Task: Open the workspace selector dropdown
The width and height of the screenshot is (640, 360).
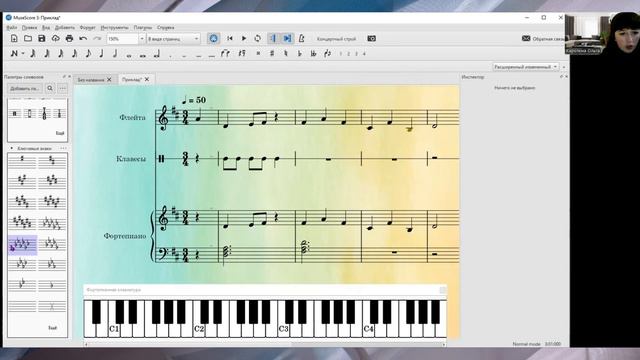Action: (526, 67)
